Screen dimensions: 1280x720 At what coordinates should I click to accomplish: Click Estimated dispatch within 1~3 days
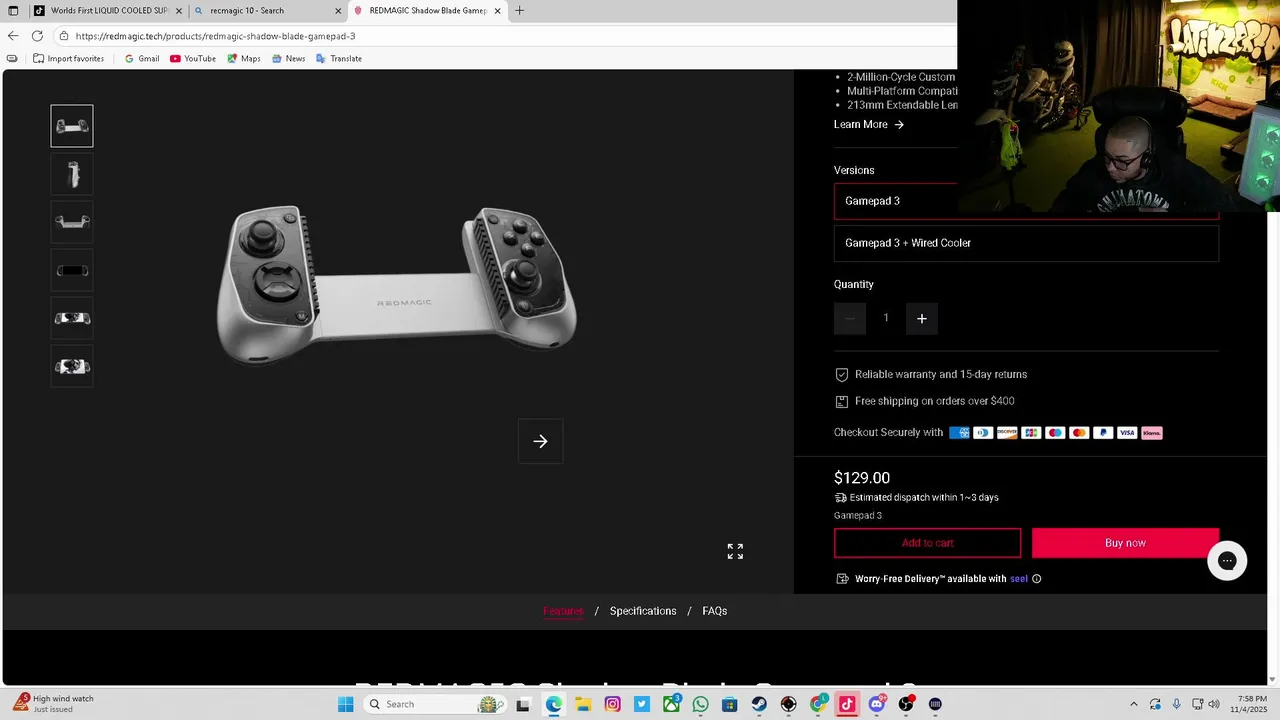[924, 497]
